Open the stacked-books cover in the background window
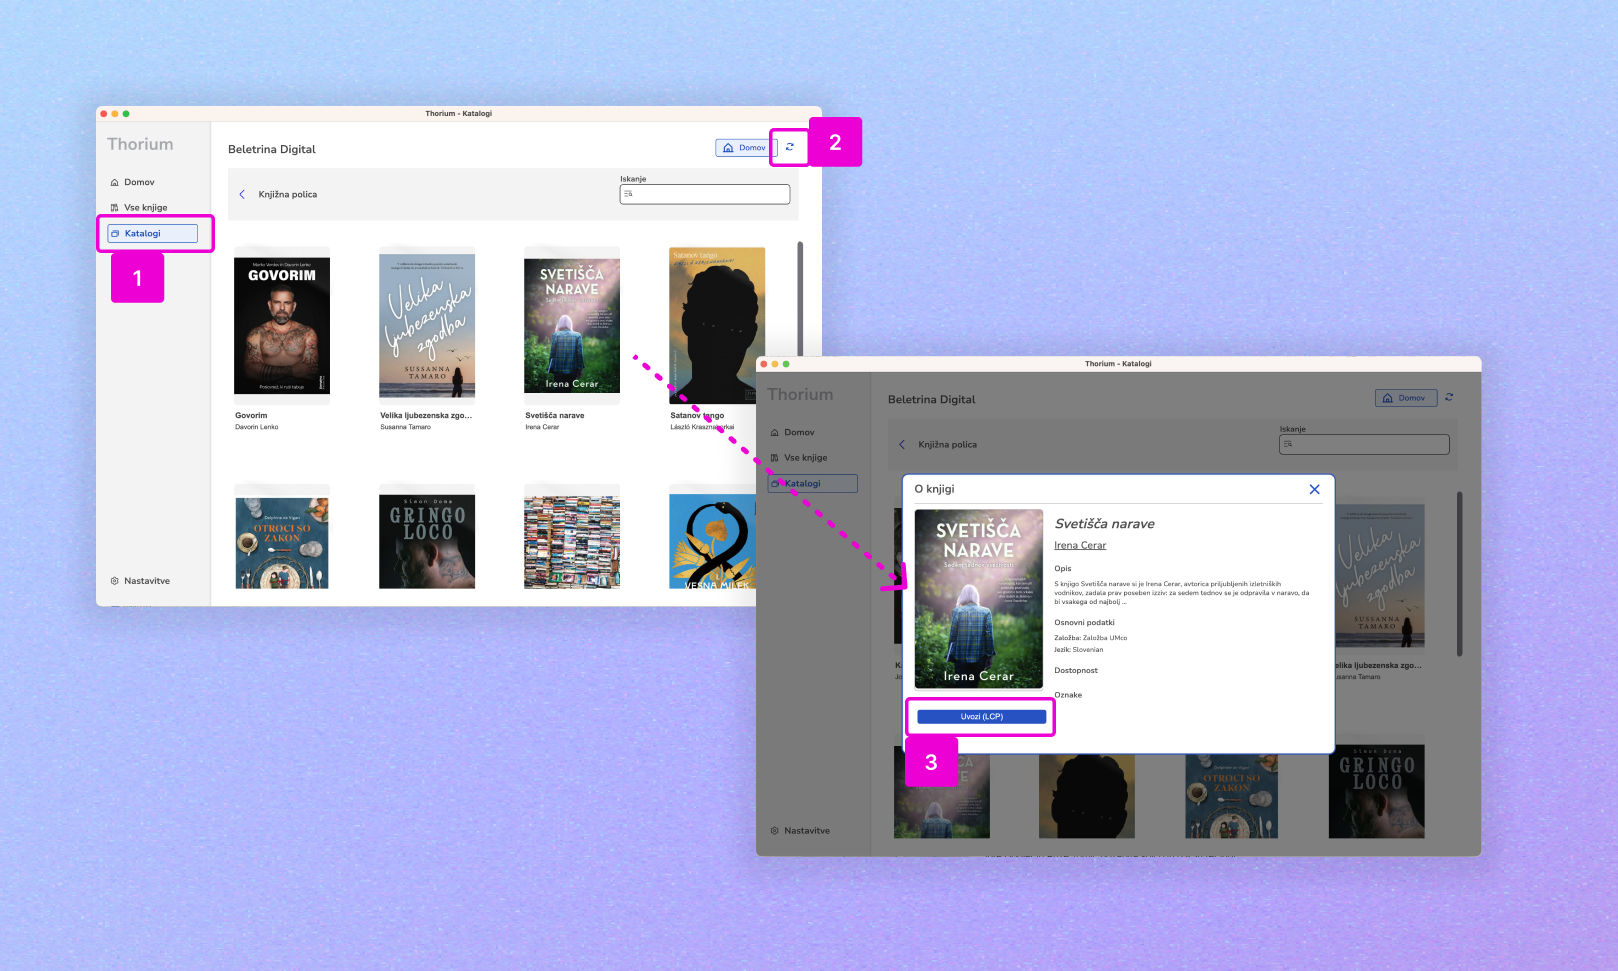Screen dimensions: 1618x971 click(x=572, y=542)
